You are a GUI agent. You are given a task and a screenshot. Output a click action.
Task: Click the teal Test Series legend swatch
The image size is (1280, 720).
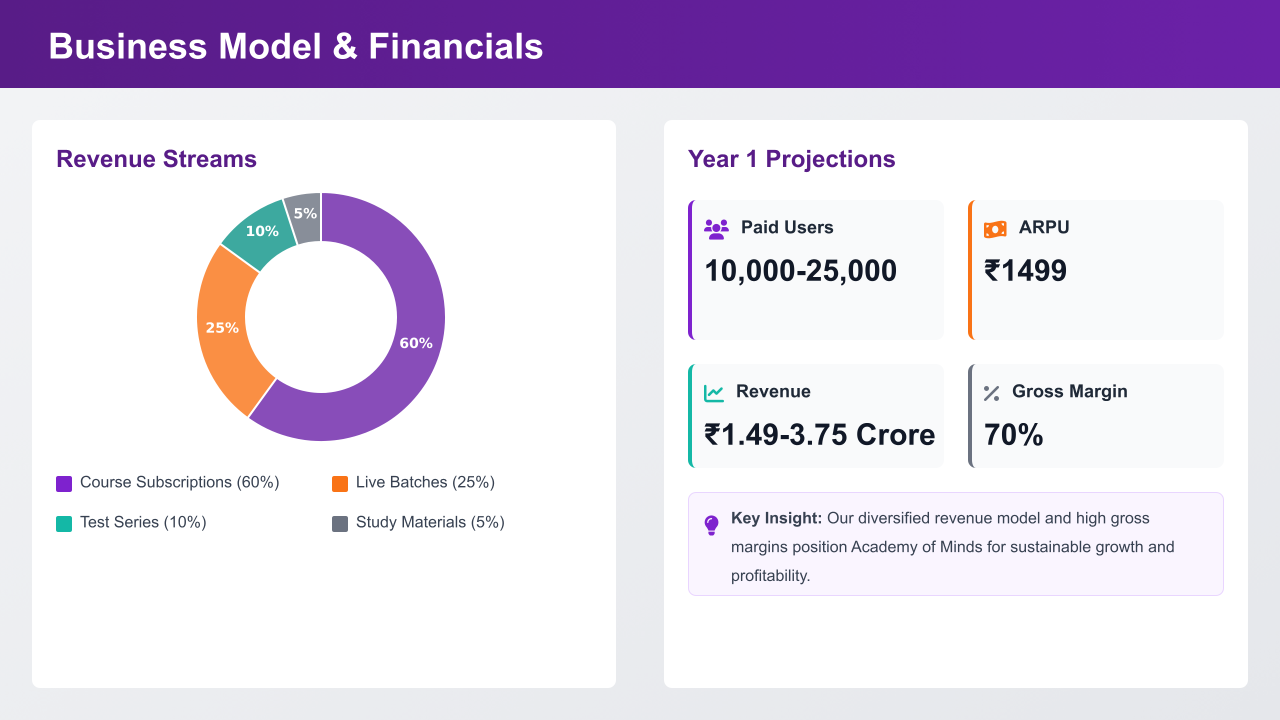click(64, 524)
